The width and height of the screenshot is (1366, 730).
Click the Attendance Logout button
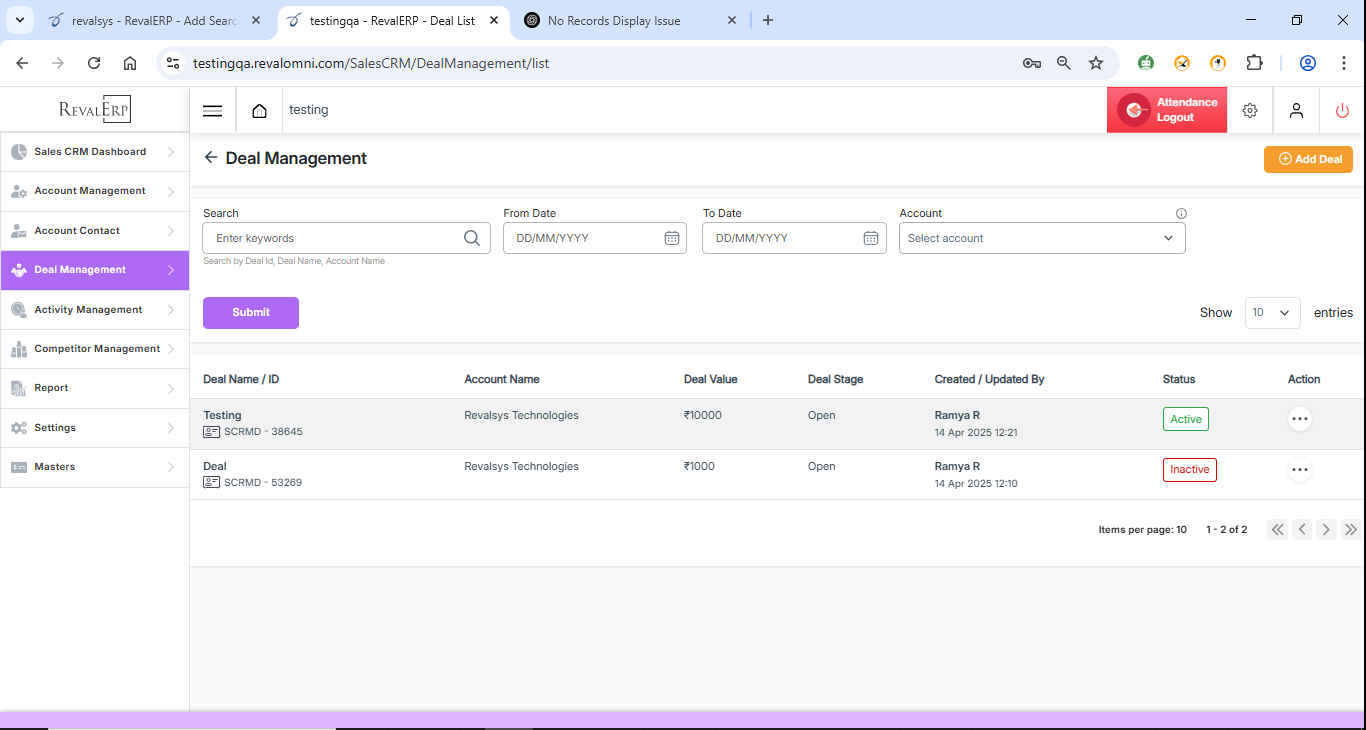[x=1166, y=110]
